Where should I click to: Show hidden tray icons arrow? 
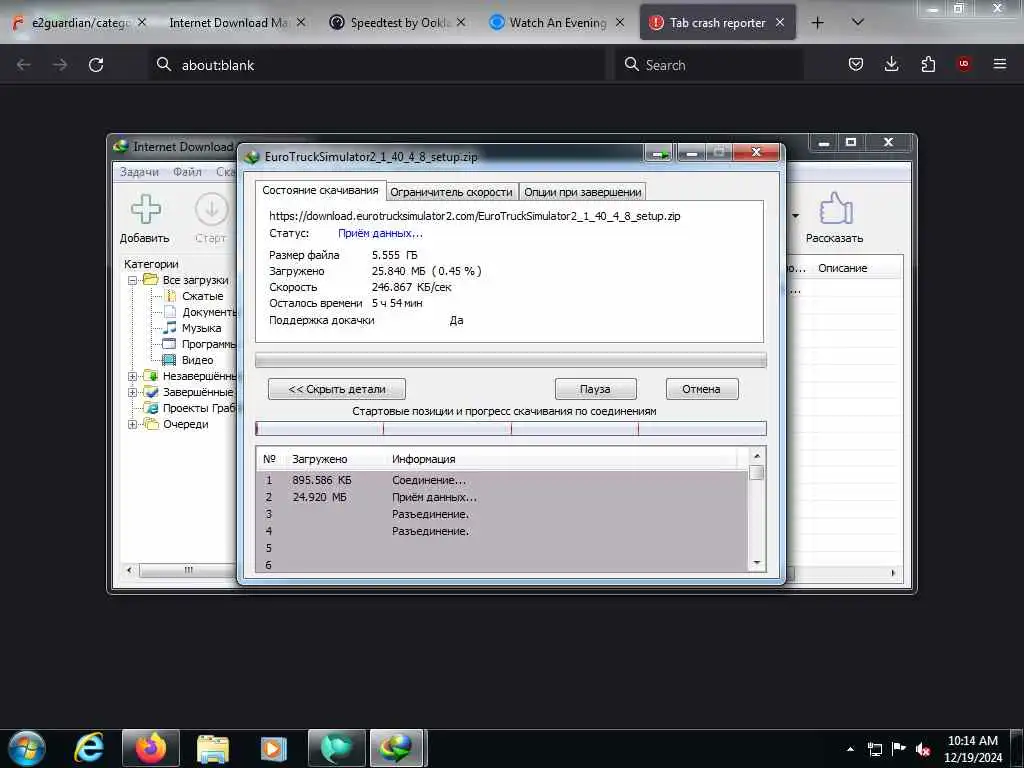(850, 749)
